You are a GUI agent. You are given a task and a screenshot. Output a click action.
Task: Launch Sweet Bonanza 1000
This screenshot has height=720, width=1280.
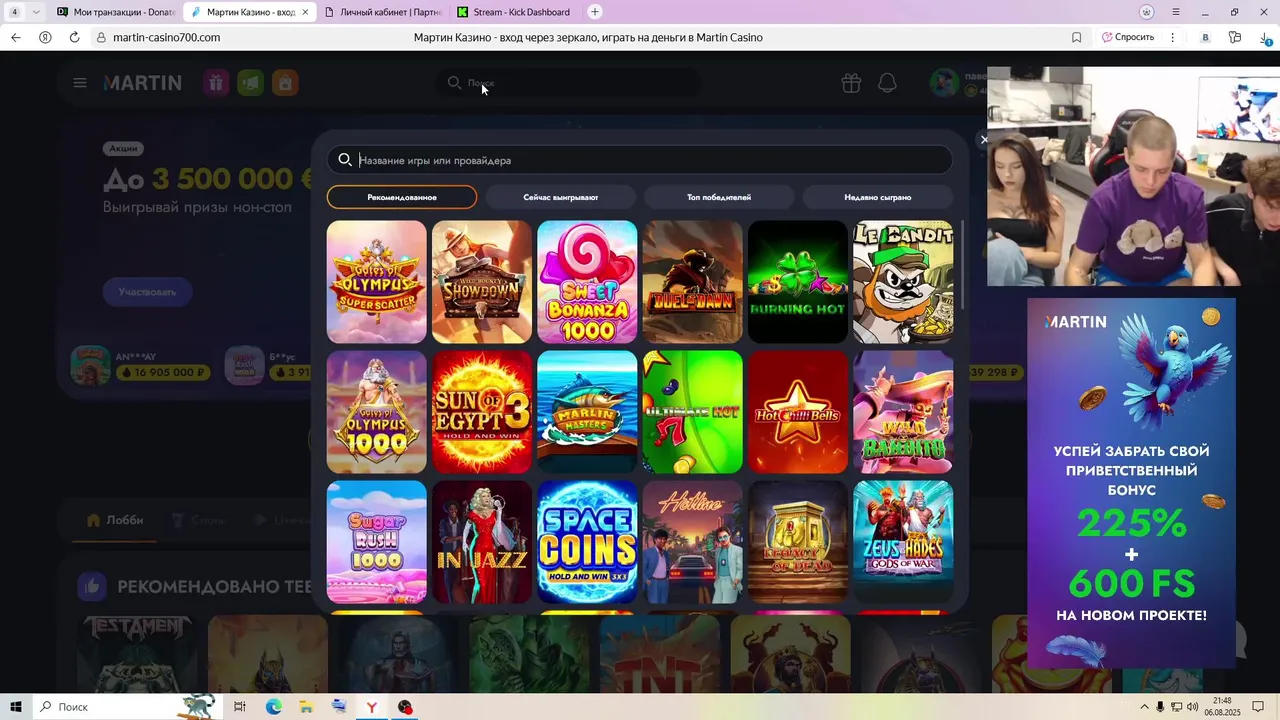tap(587, 282)
